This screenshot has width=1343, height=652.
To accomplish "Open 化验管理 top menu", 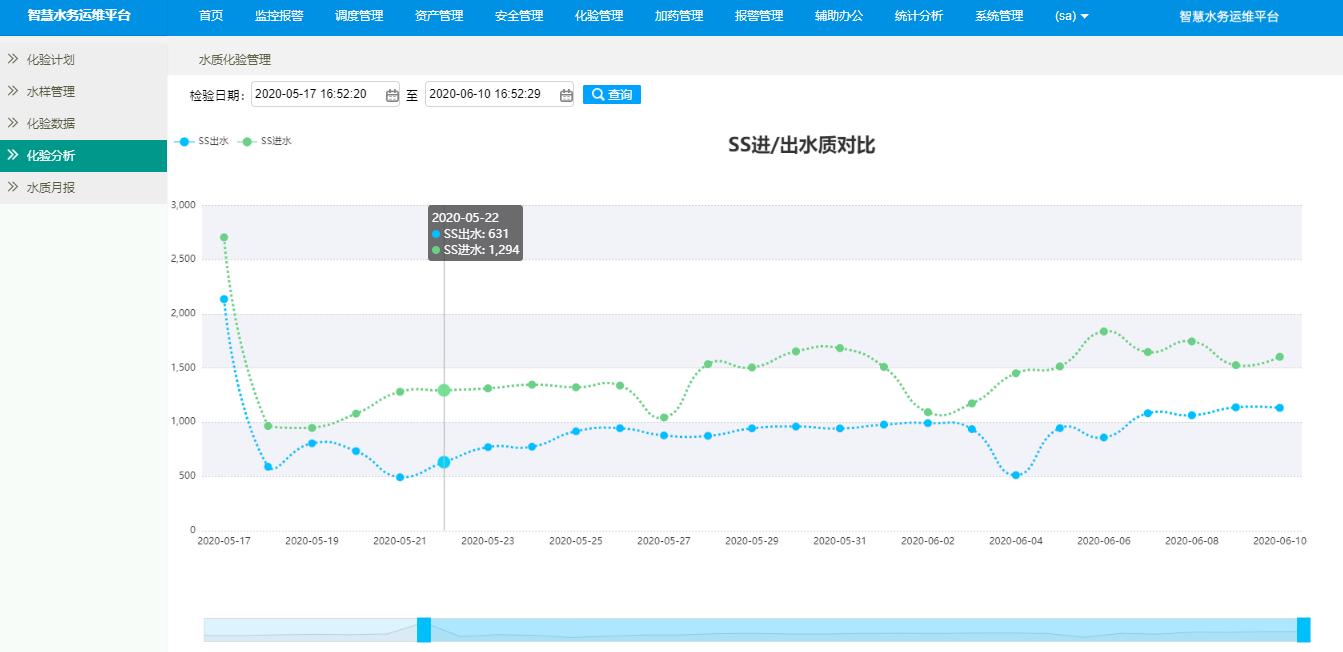I will [x=599, y=16].
